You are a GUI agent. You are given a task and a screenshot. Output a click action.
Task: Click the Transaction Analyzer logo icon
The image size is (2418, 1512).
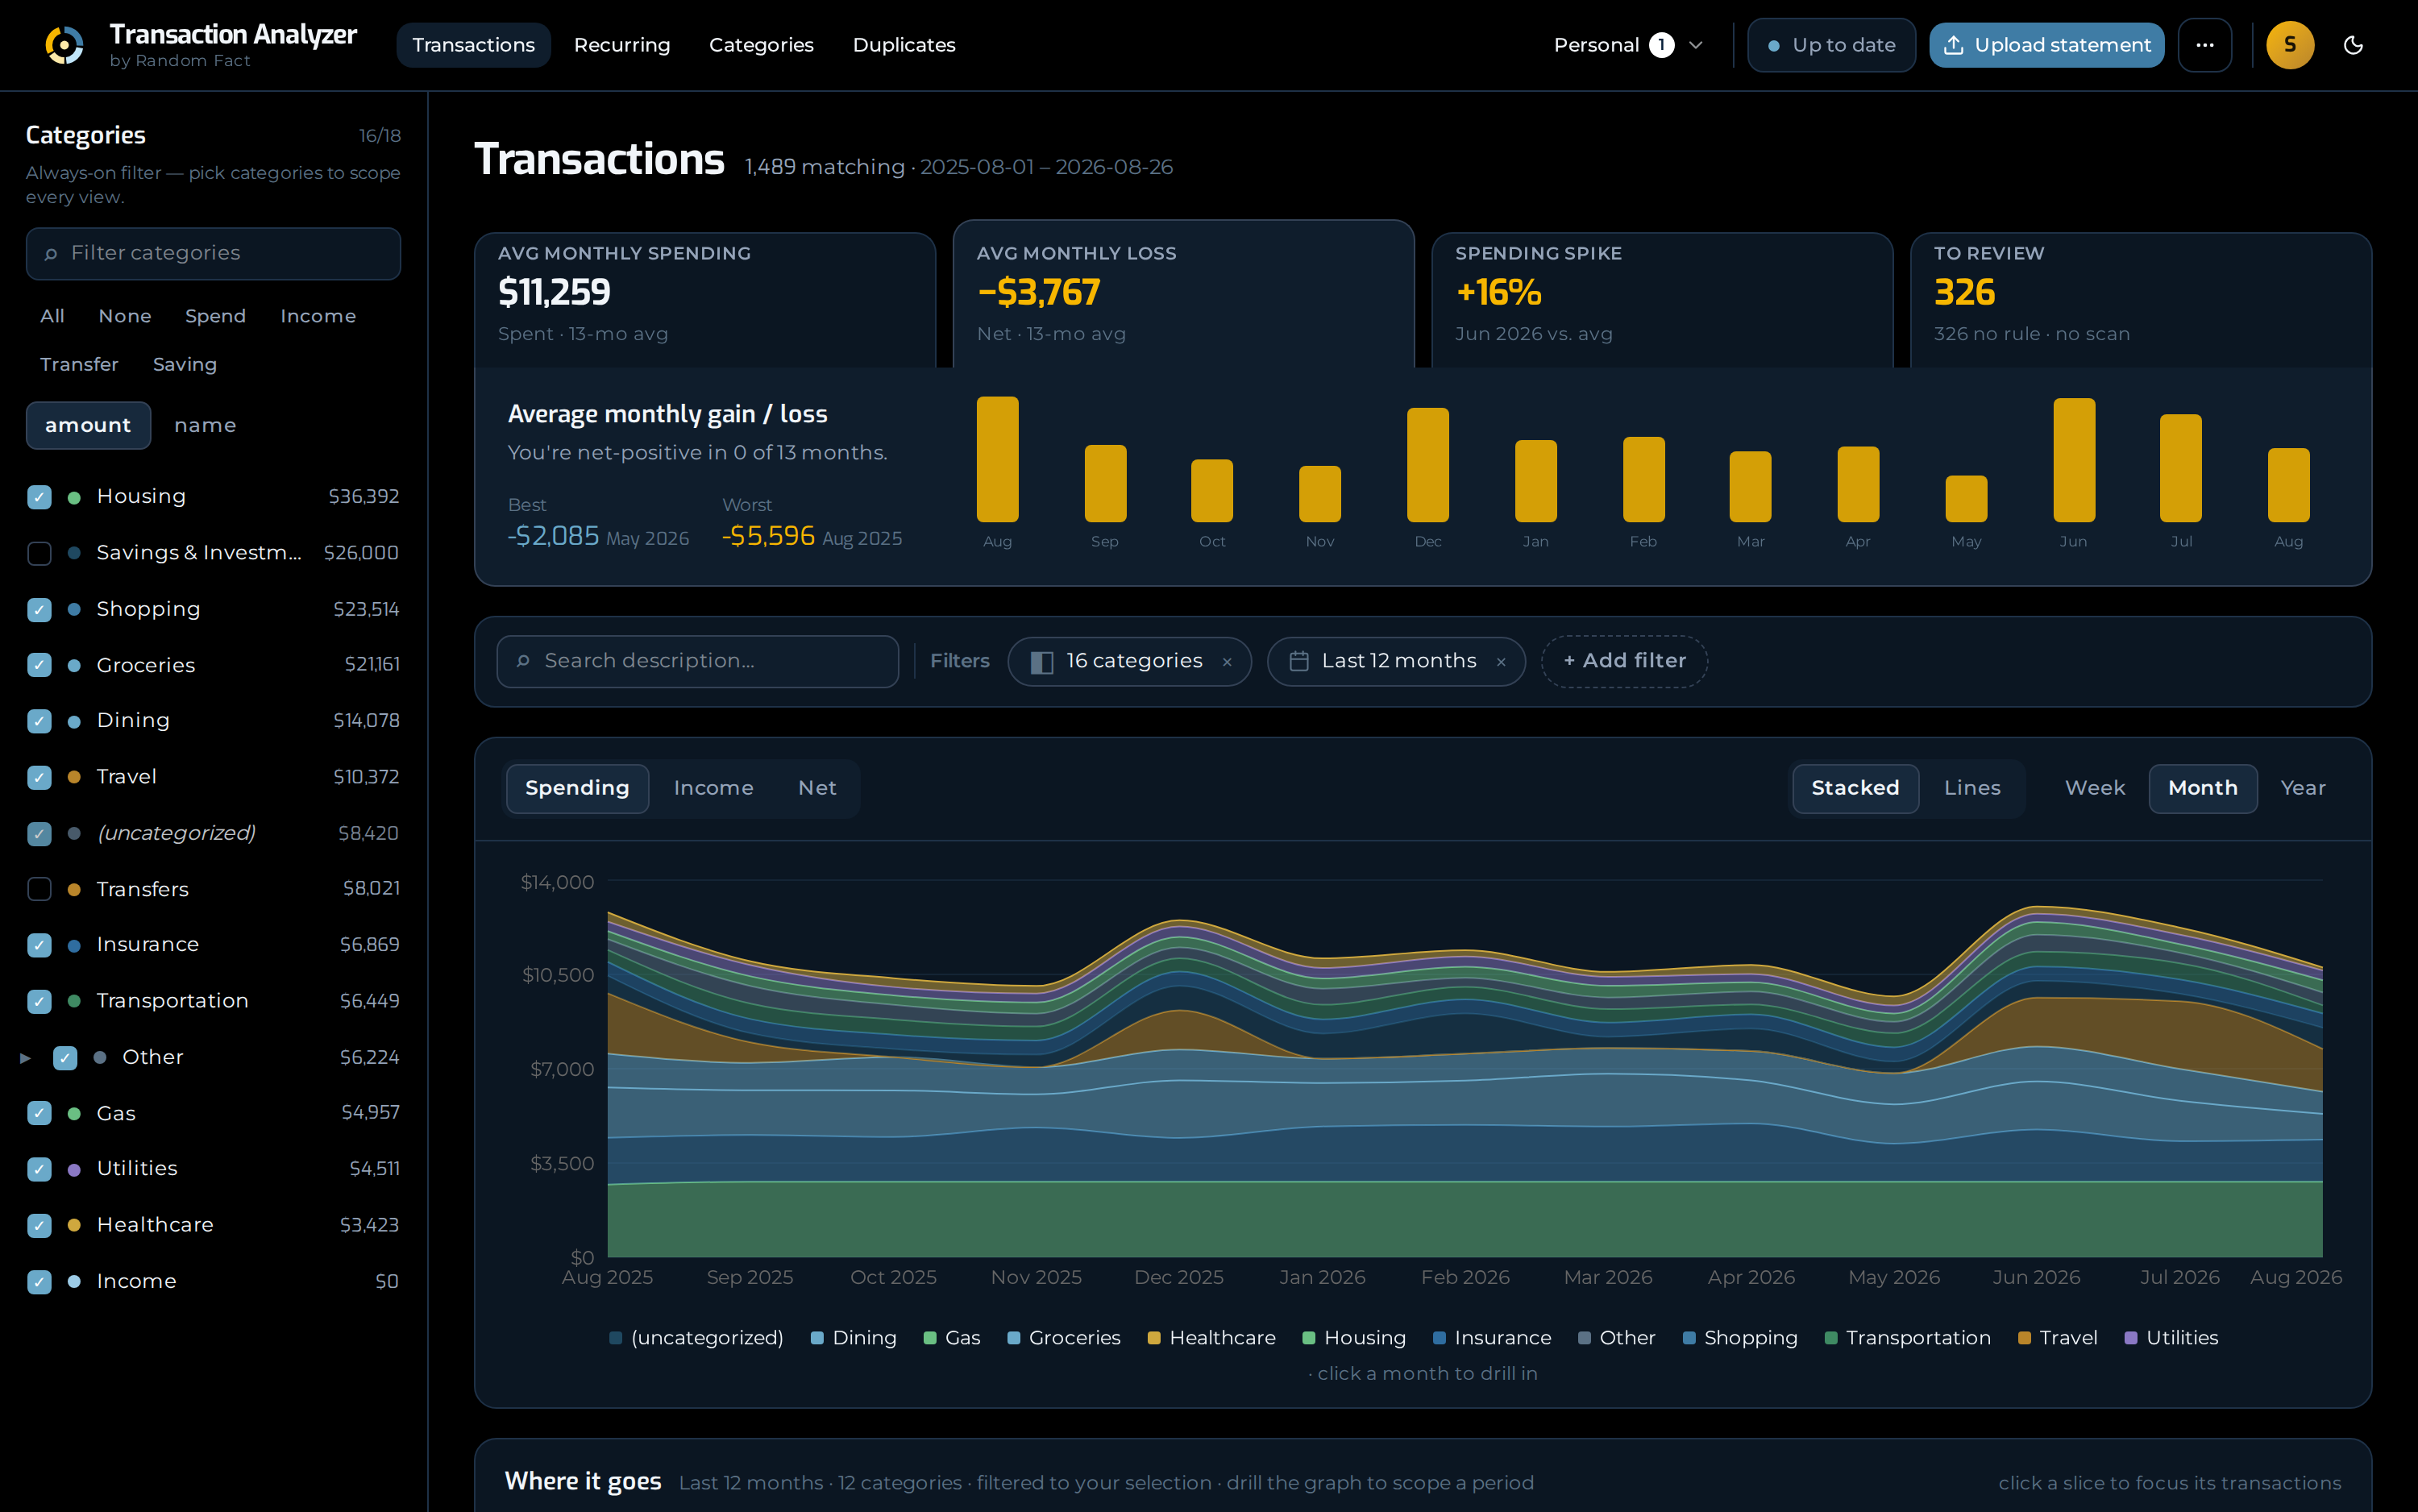pos(64,45)
